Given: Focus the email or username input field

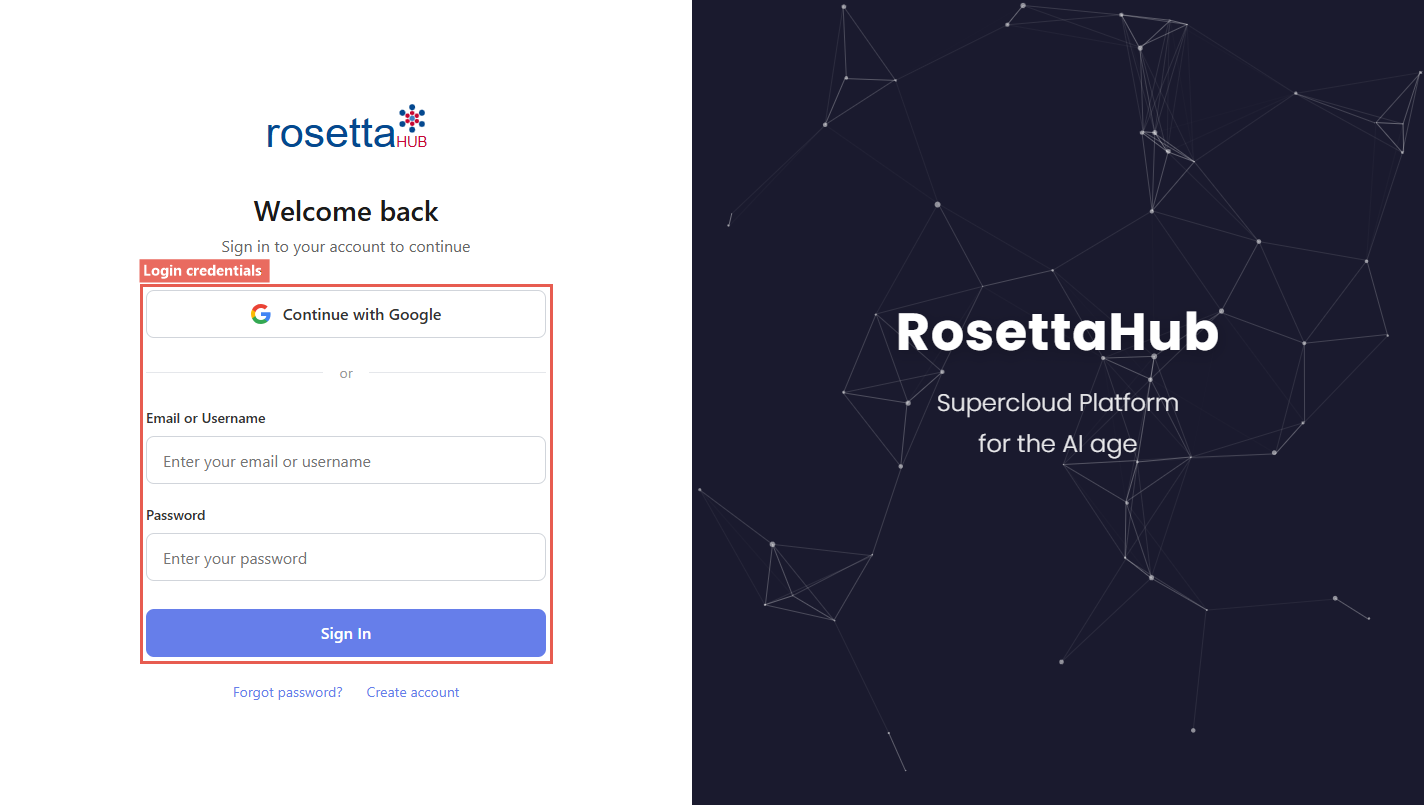Looking at the screenshot, I should click(x=346, y=461).
